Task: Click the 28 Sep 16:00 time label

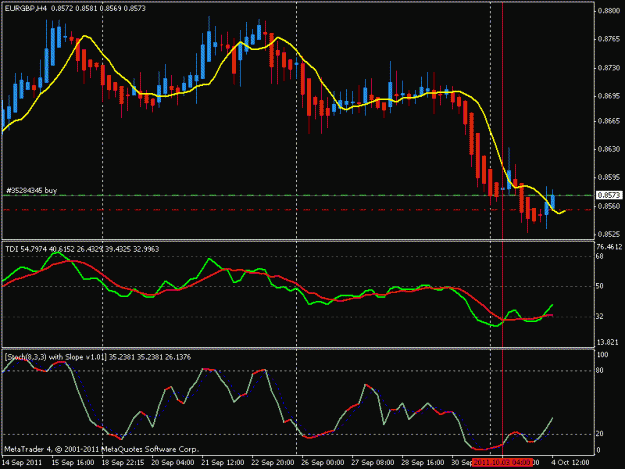Action: 423,463
